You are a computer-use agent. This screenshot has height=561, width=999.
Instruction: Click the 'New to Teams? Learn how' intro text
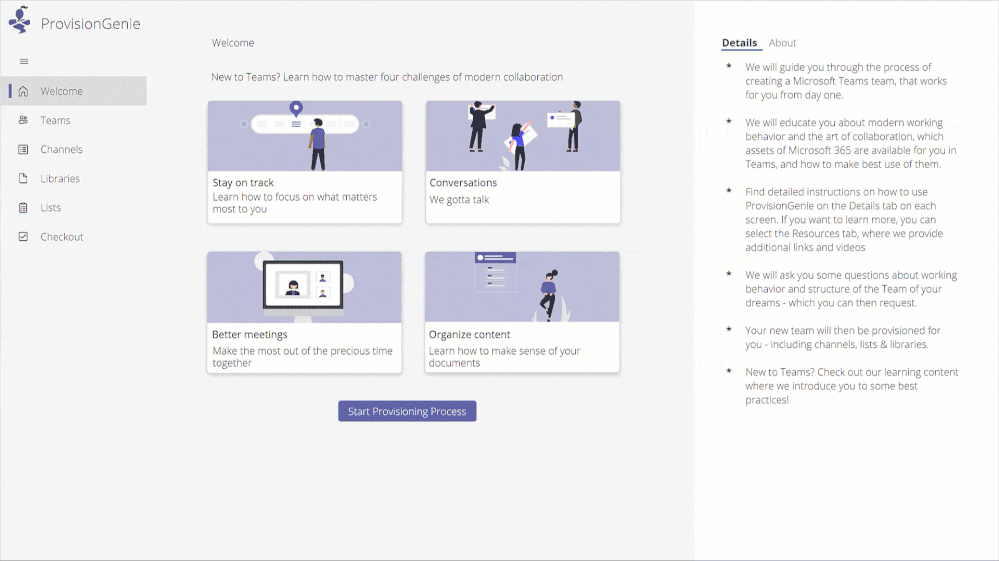coord(387,77)
